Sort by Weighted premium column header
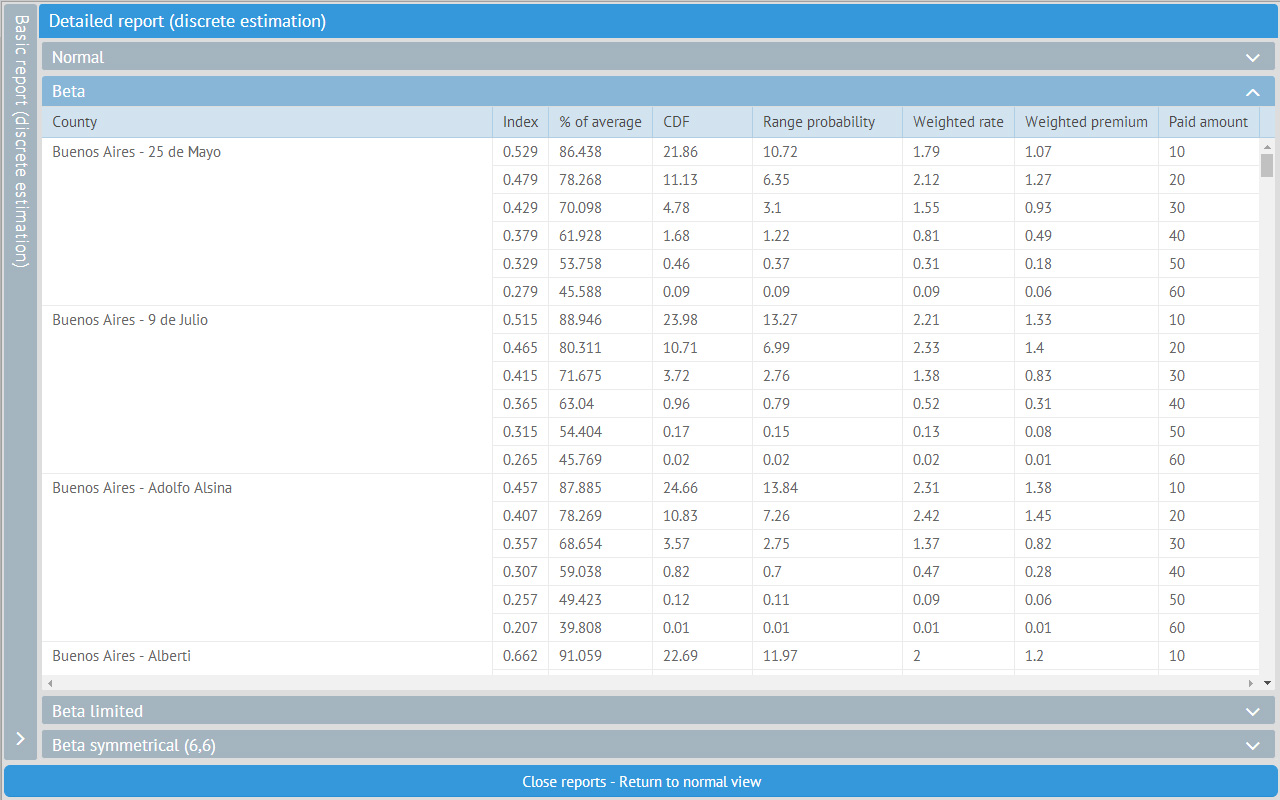 pyautogui.click(x=1087, y=122)
